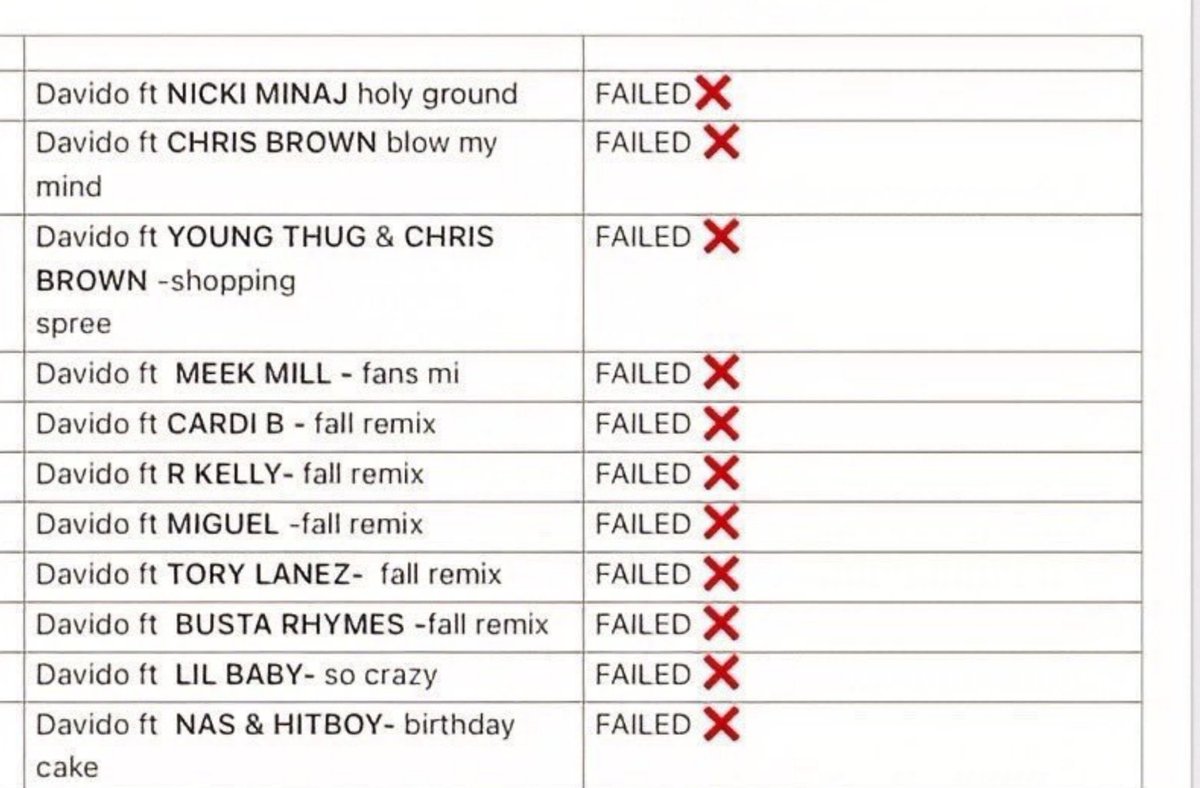Image resolution: width=1200 pixels, height=788 pixels.
Task: Select the red X for Miguel row
Action: coord(721,523)
